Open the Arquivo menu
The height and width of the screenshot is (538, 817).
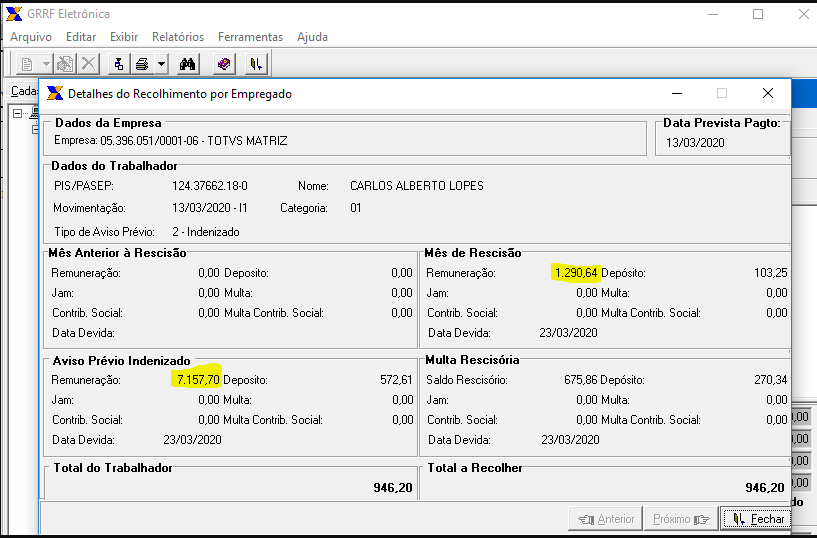(31, 37)
